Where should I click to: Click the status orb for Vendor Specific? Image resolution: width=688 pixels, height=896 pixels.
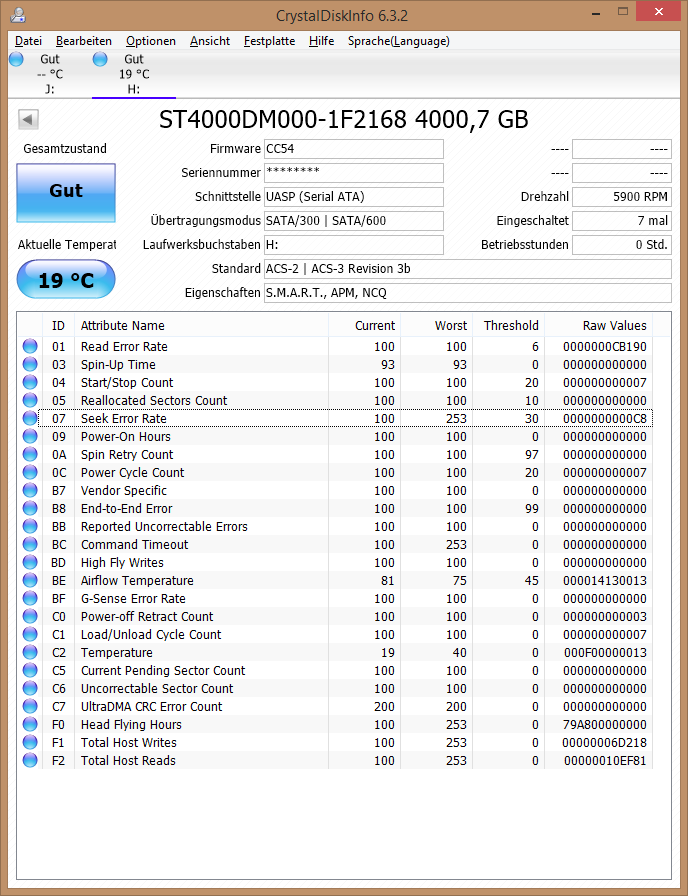30,490
